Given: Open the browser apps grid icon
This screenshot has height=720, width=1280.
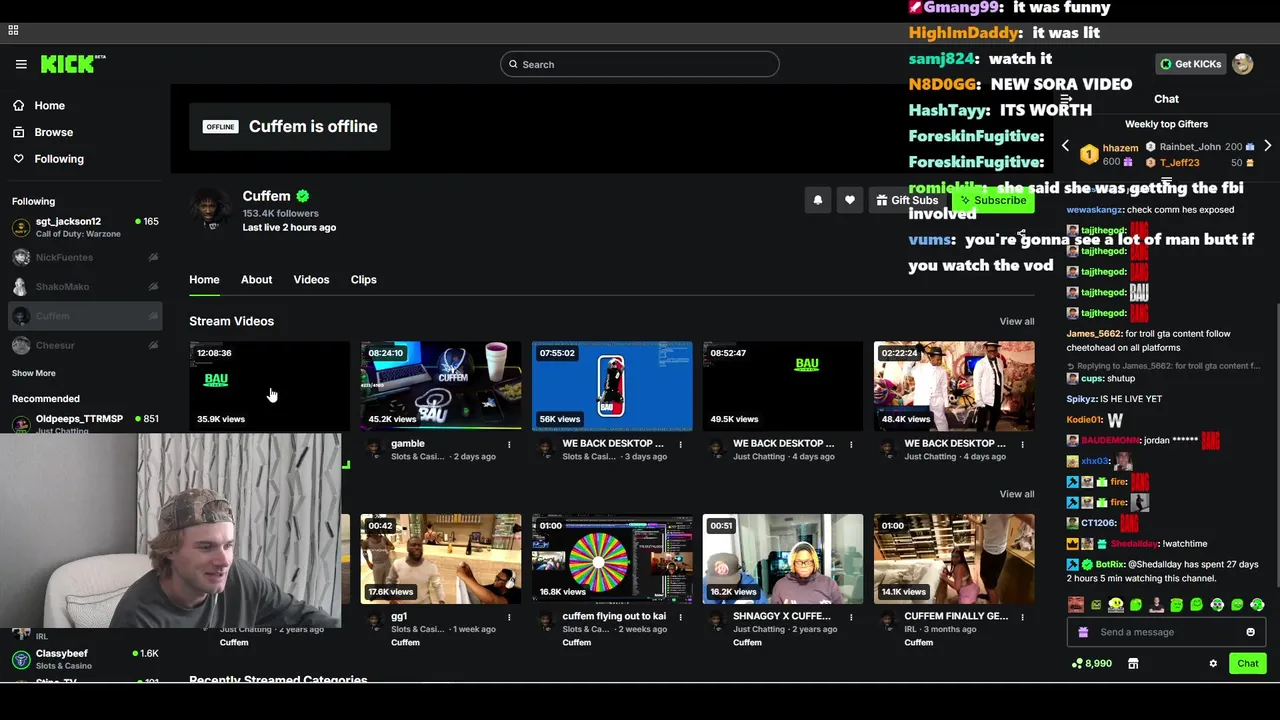Looking at the screenshot, I should point(13,30).
